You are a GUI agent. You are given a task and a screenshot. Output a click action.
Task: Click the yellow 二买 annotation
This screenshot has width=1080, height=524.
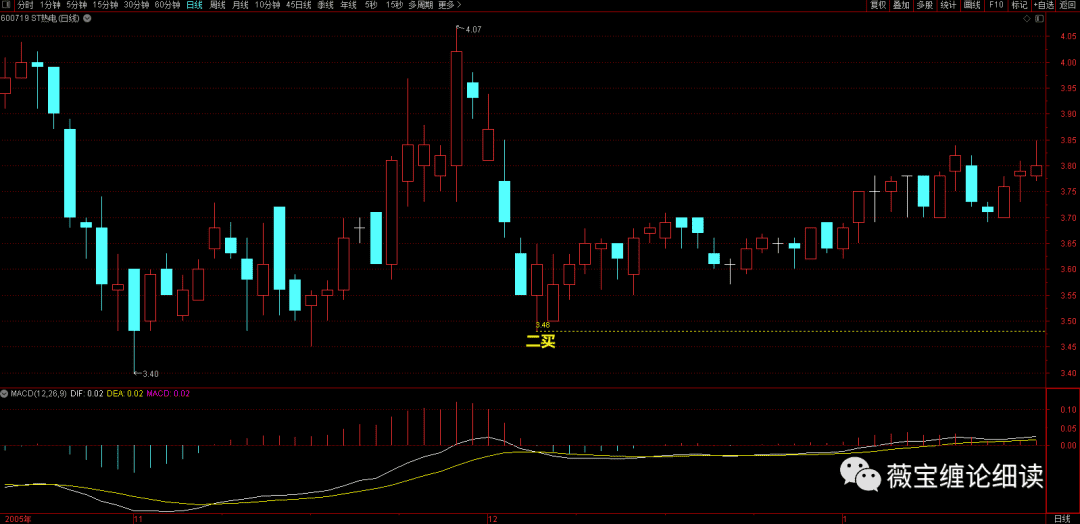[540, 341]
